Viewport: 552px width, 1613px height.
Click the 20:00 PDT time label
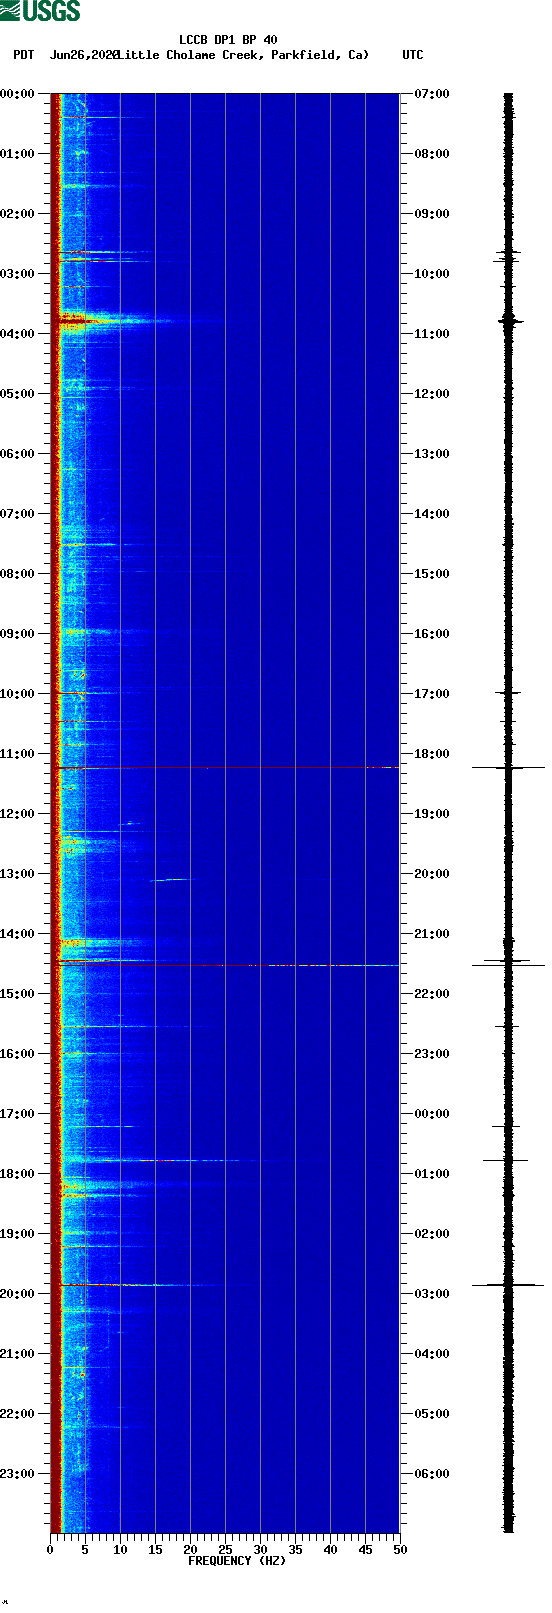pos(18,1294)
